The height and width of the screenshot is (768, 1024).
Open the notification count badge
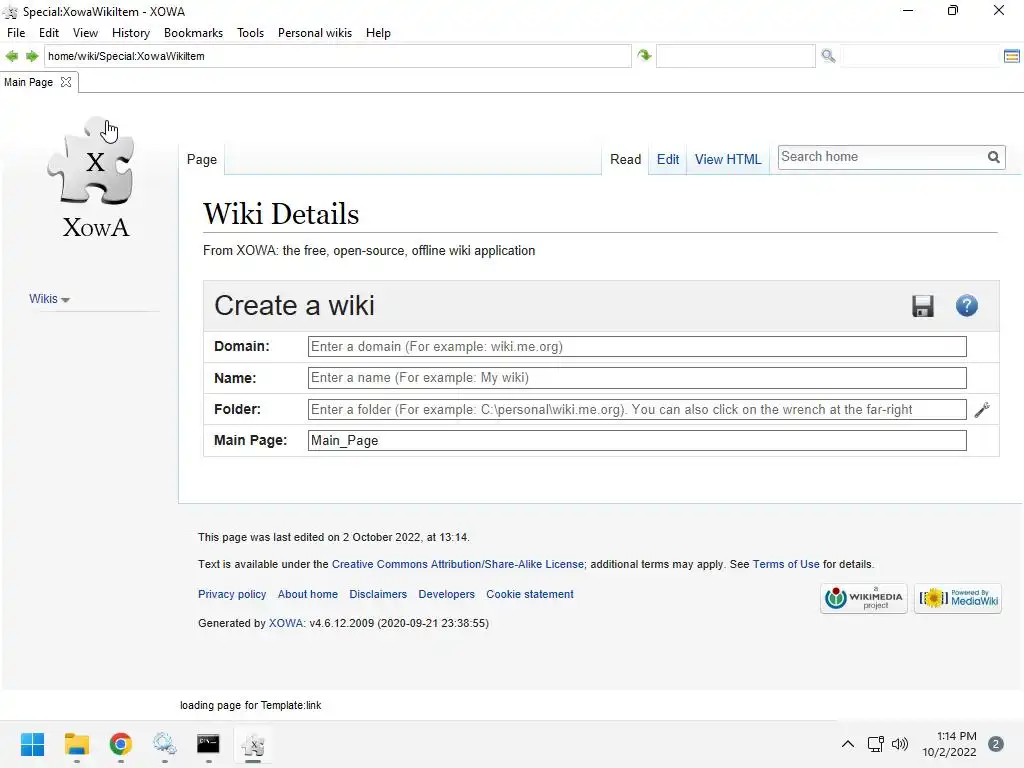(995, 744)
